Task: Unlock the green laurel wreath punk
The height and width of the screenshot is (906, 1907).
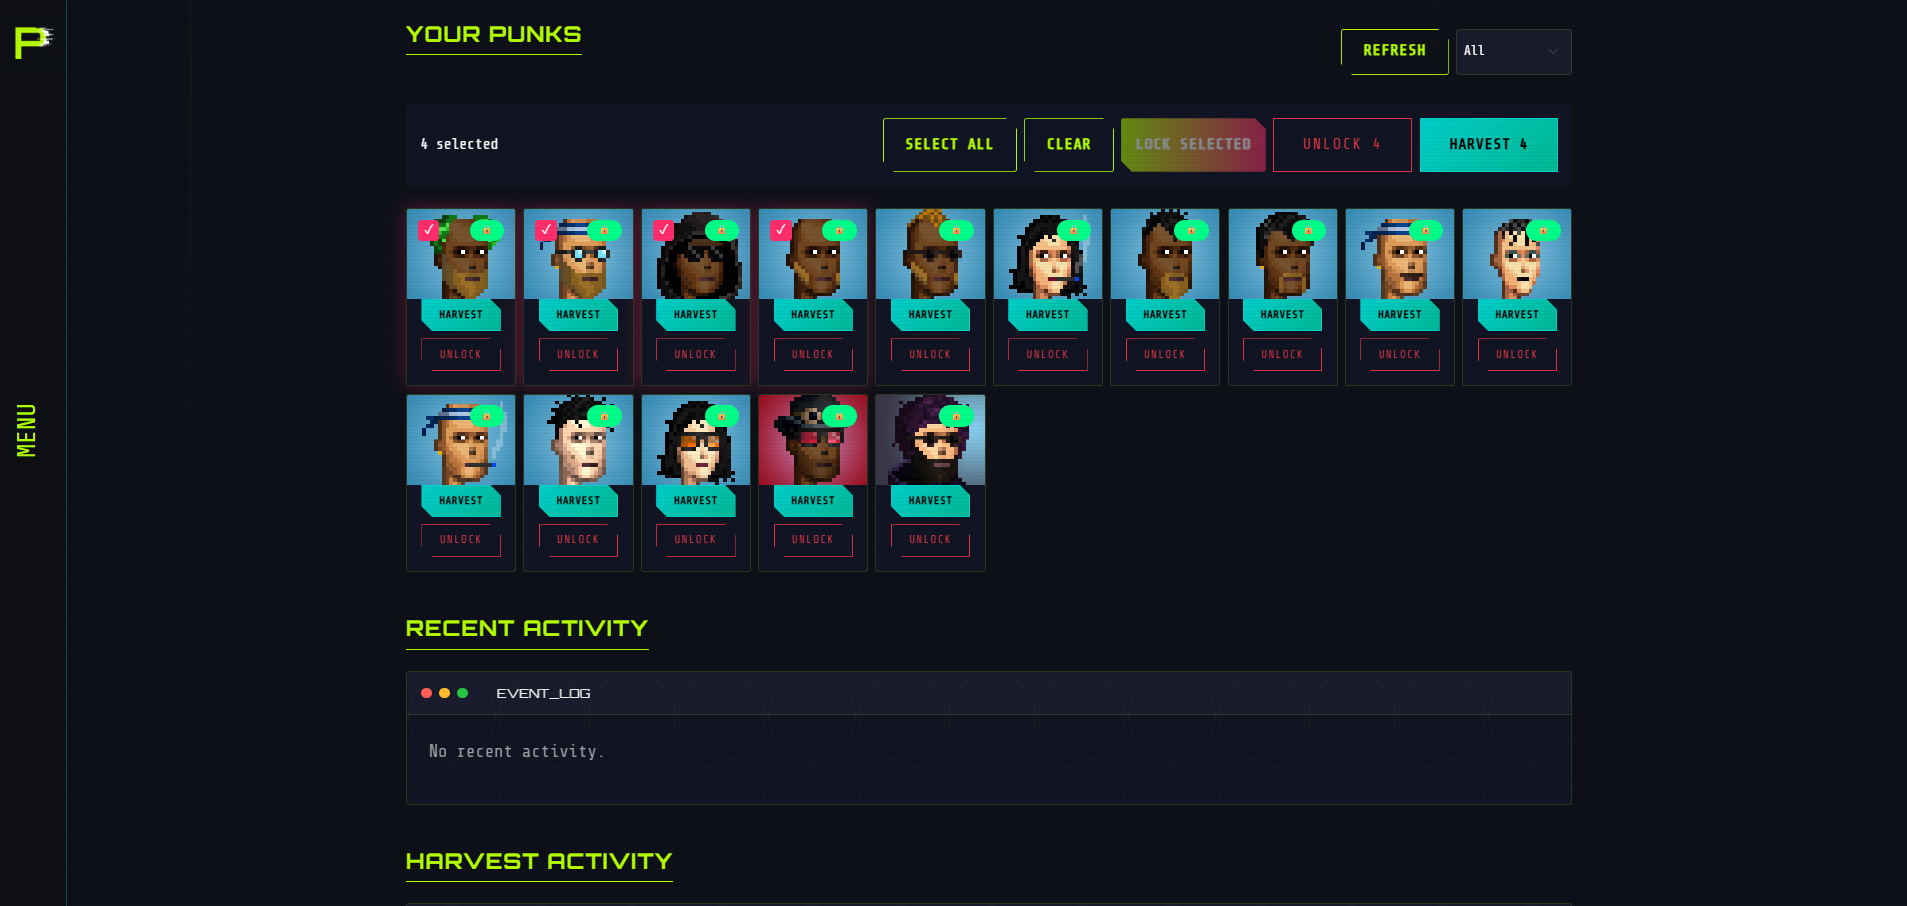Action: [461, 355]
